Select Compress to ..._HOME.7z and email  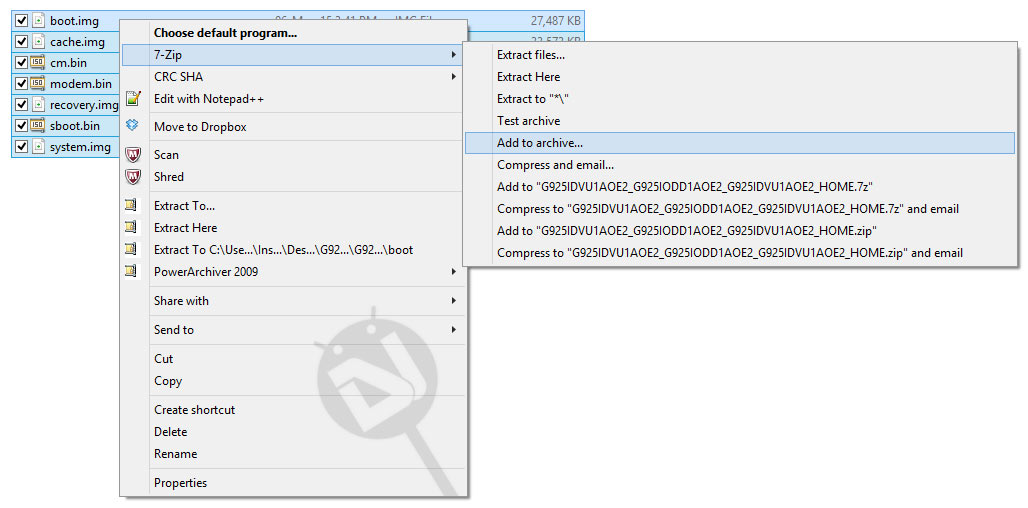coord(728,209)
